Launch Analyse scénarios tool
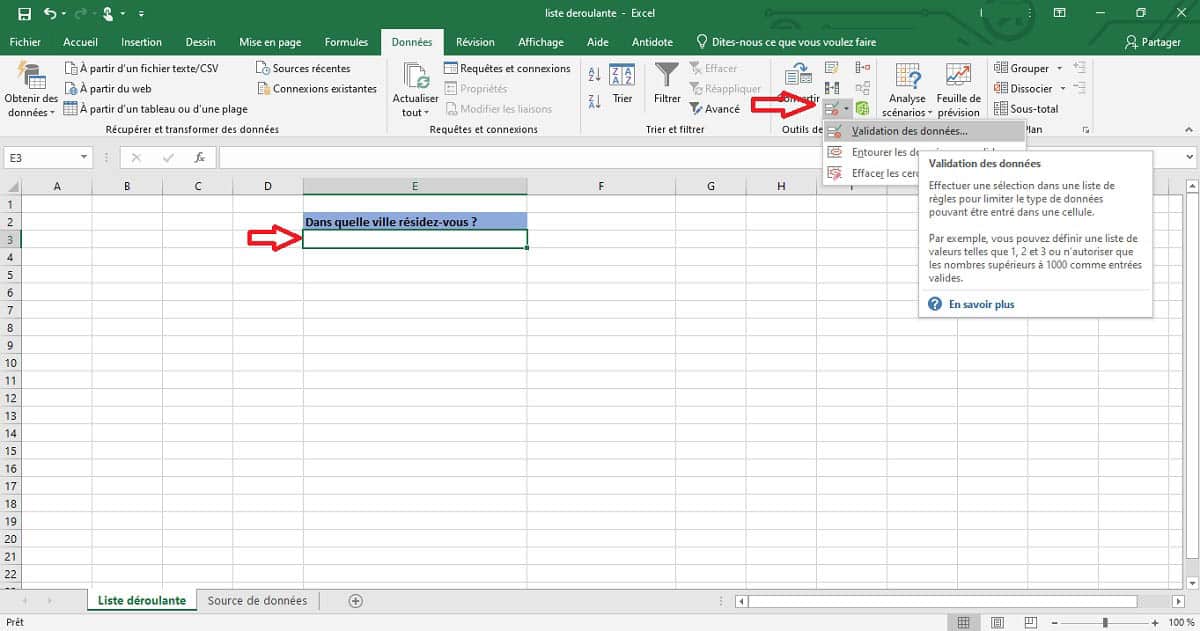The image size is (1200, 631). point(906,88)
